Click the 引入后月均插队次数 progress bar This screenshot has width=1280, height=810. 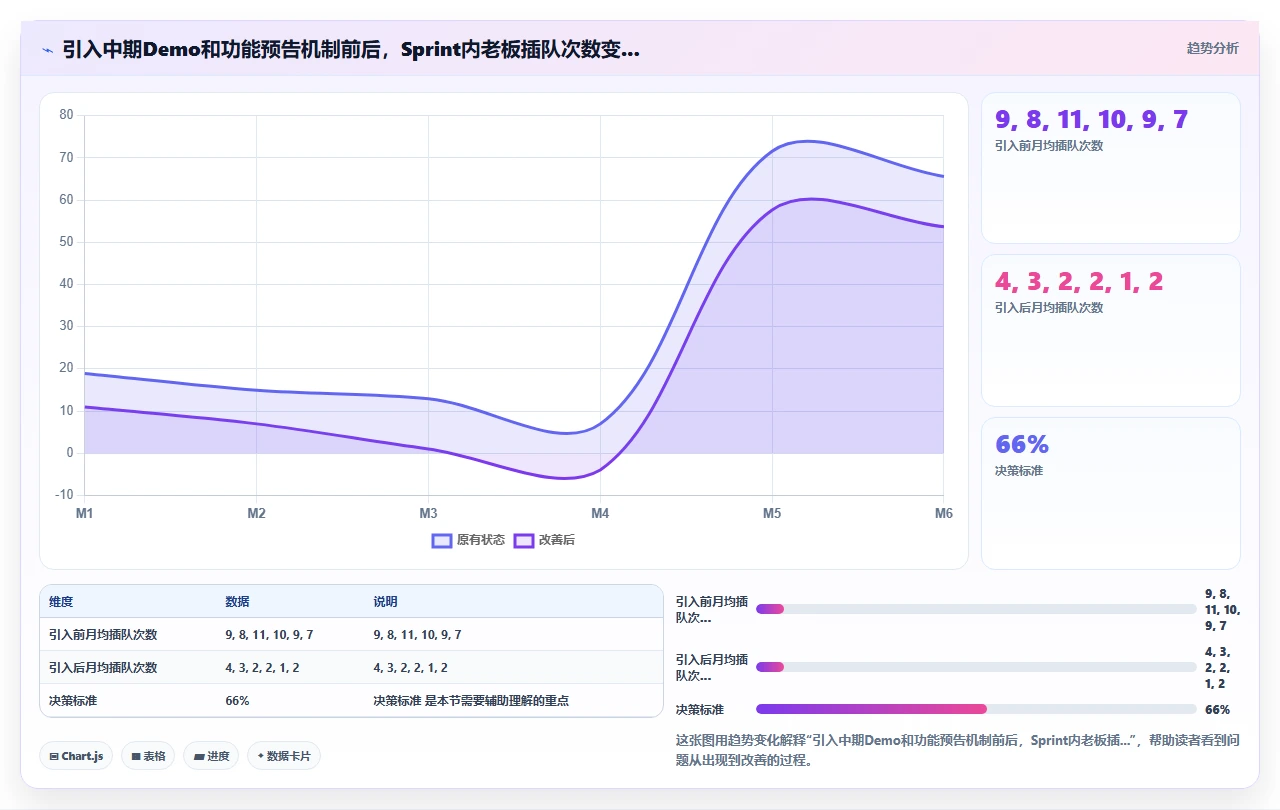976,667
